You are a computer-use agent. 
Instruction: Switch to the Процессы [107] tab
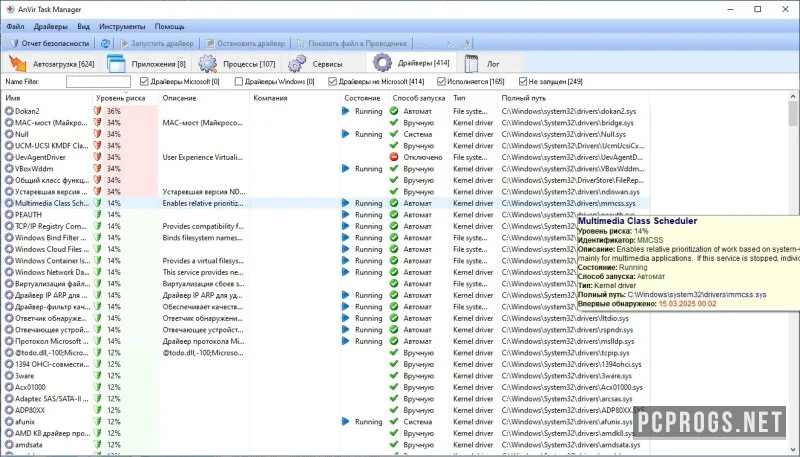pyautogui.click(x=237, y=64)
